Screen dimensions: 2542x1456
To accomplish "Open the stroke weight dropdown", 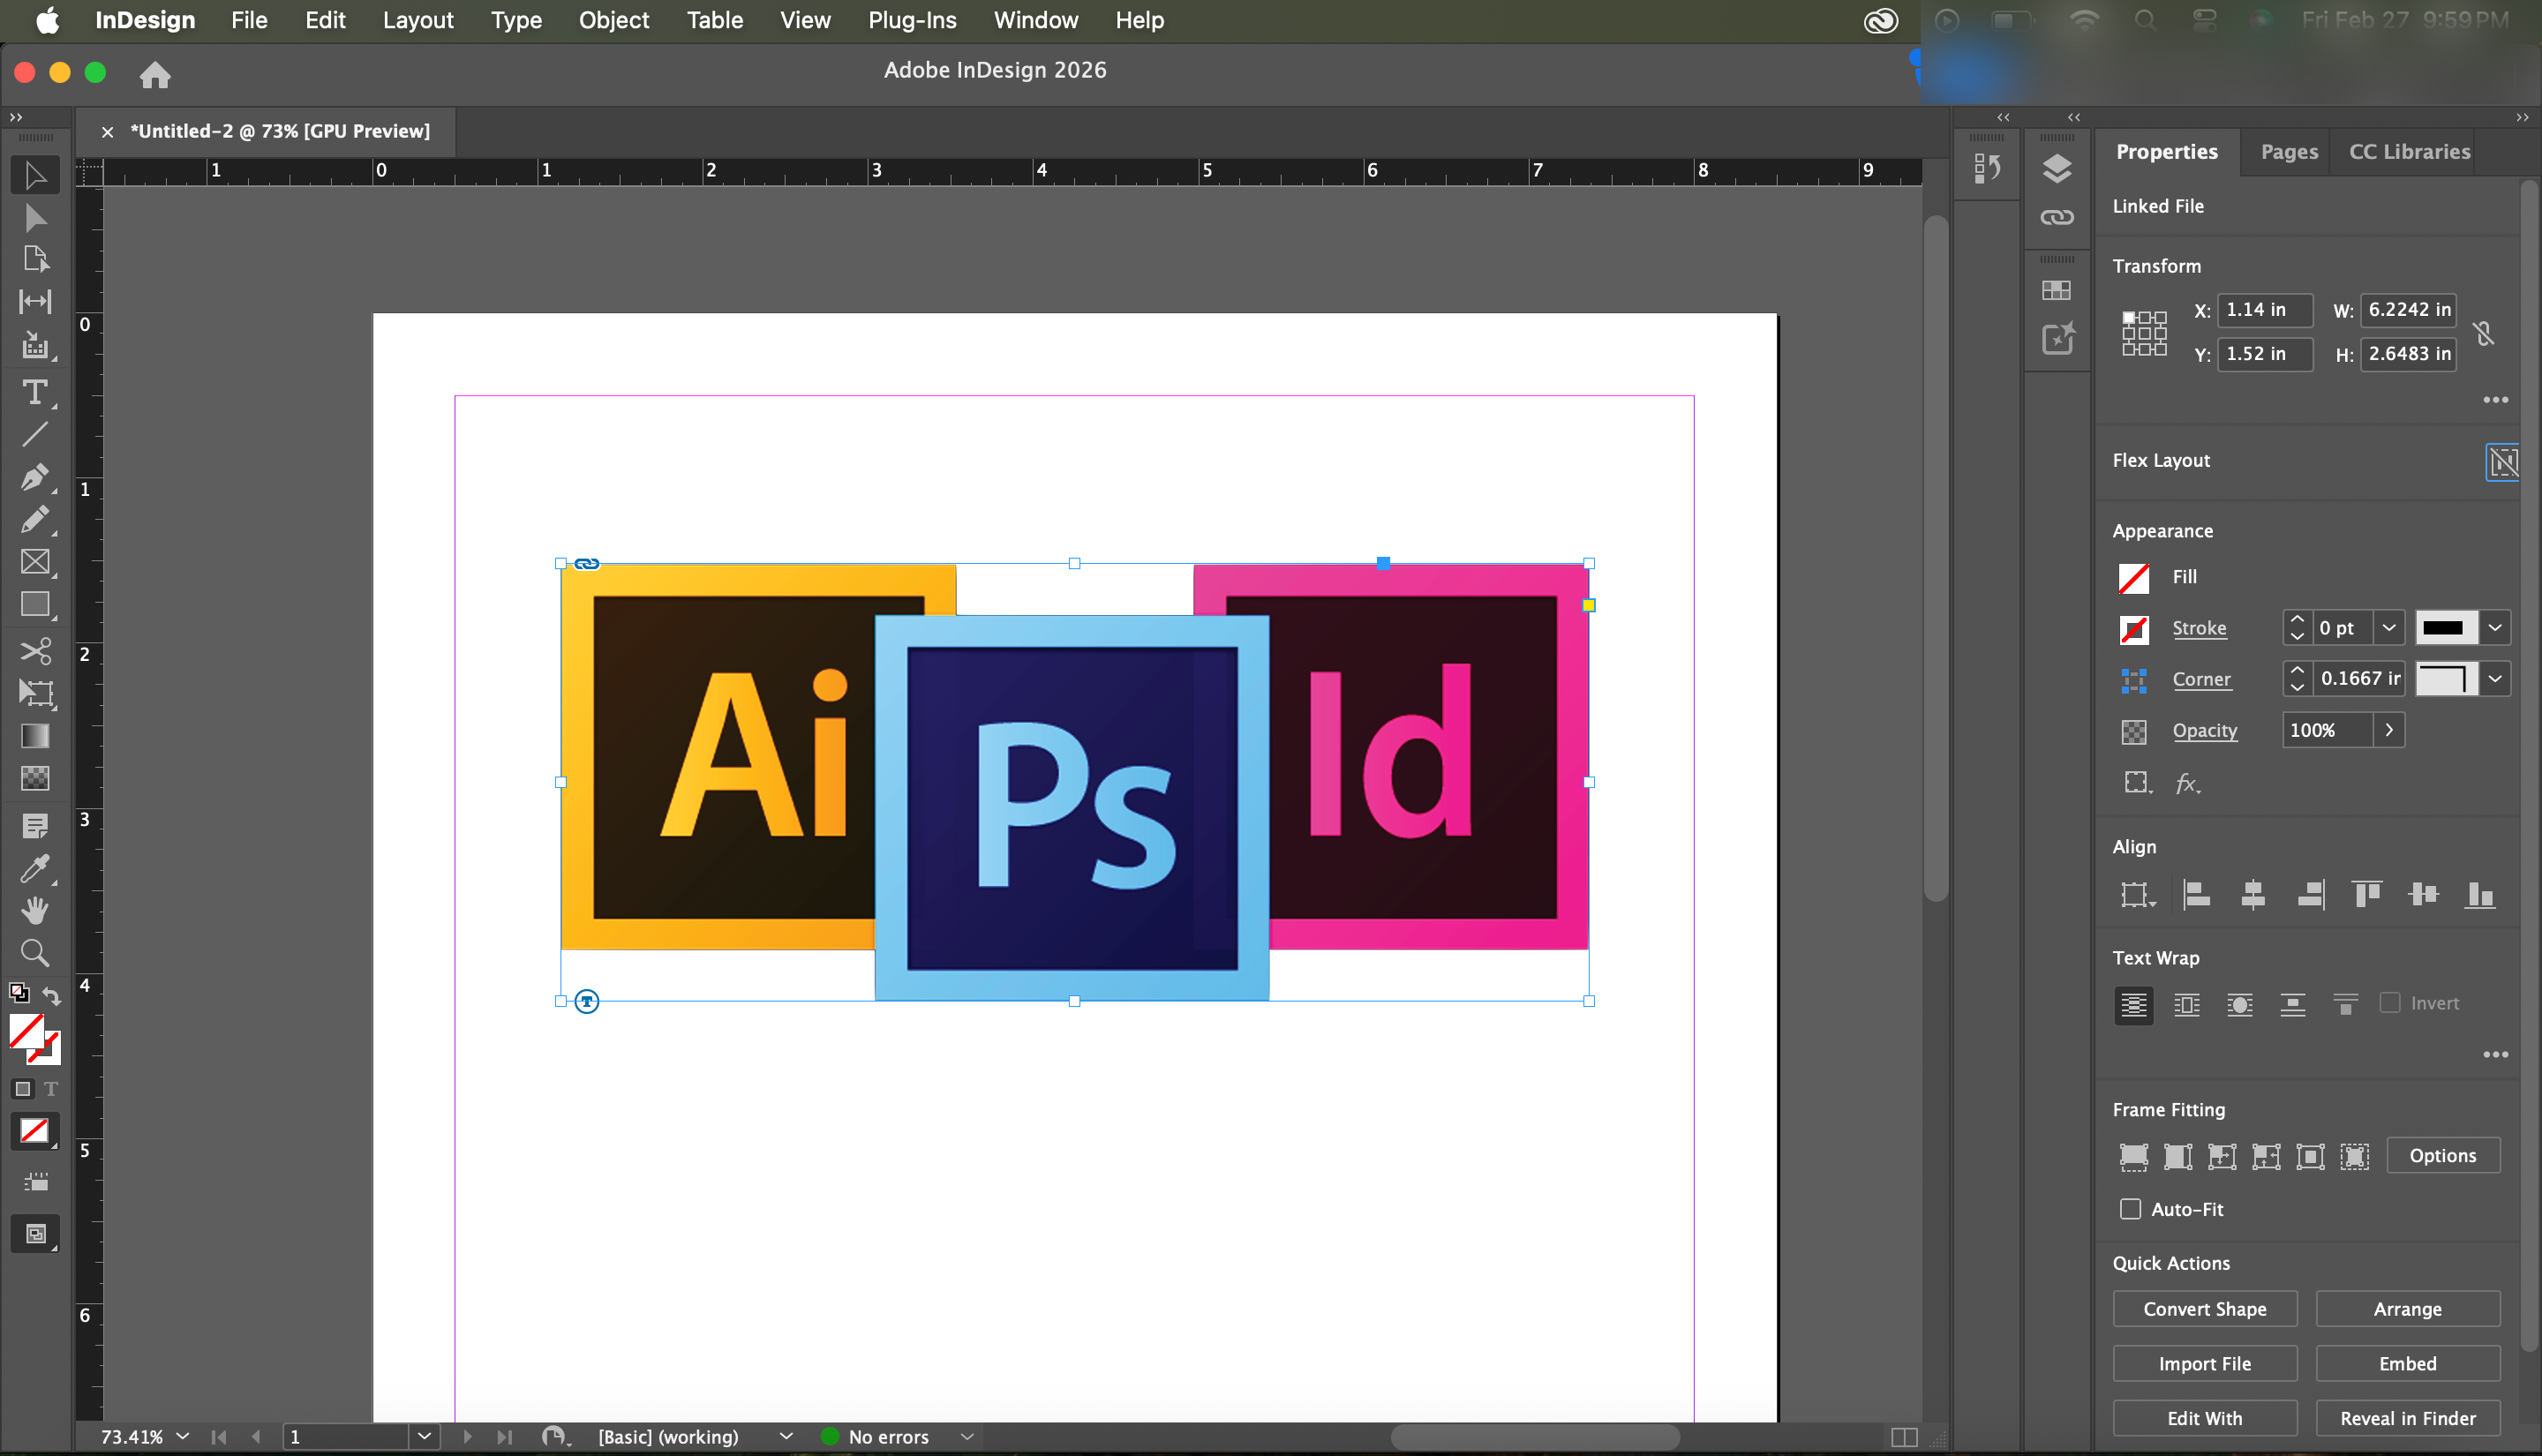I will tap(2389, 628).
